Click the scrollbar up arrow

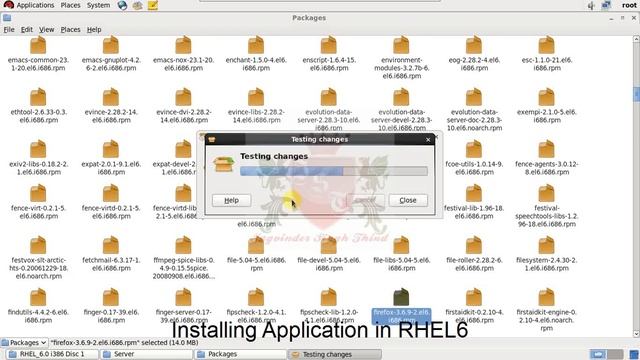636,39
